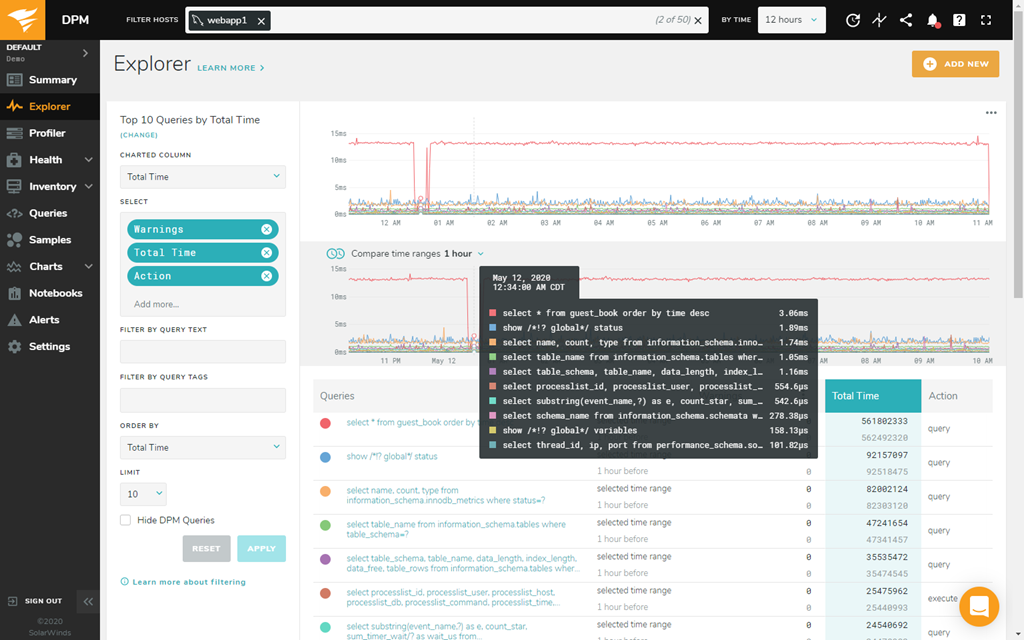Screen dimensions: 1024x640
Task: Open the 12 hours time range dropdown
Action: tap(791, 20)
